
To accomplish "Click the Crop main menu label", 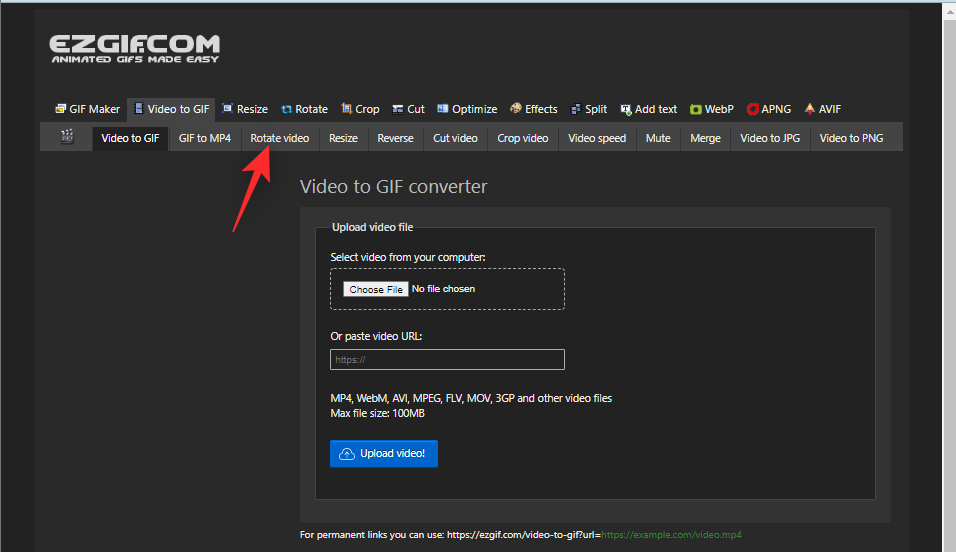I will pos(367,109).
